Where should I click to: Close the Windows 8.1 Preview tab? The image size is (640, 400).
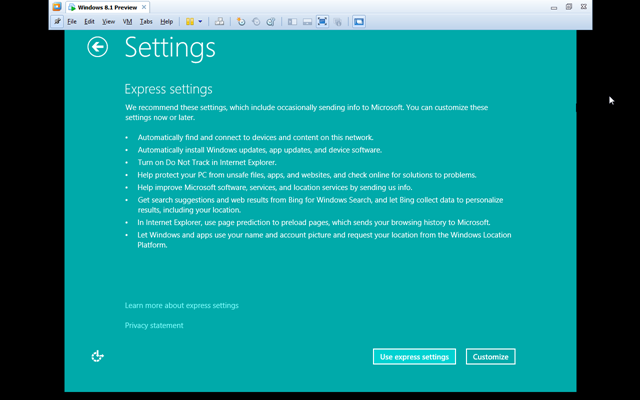(x=144, y=7)
